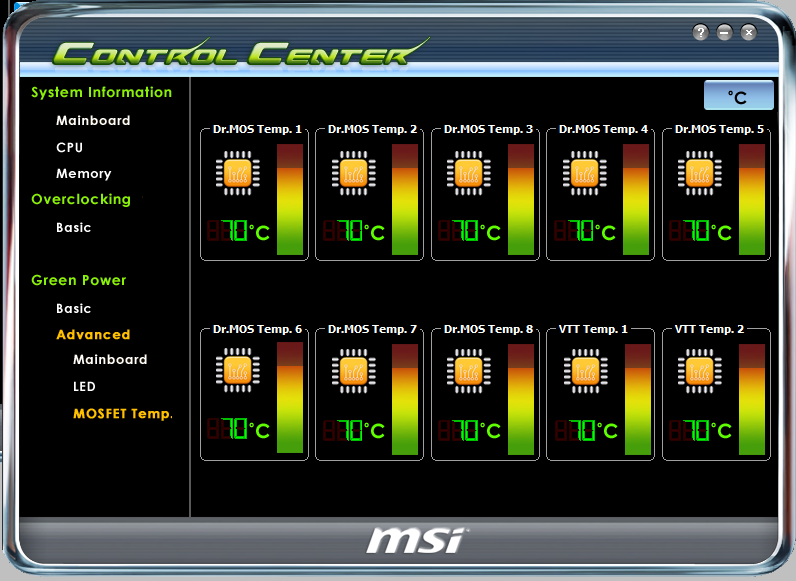
Task: Click the "VTT Temp. 1" panel label
Action: coord(593,329)
